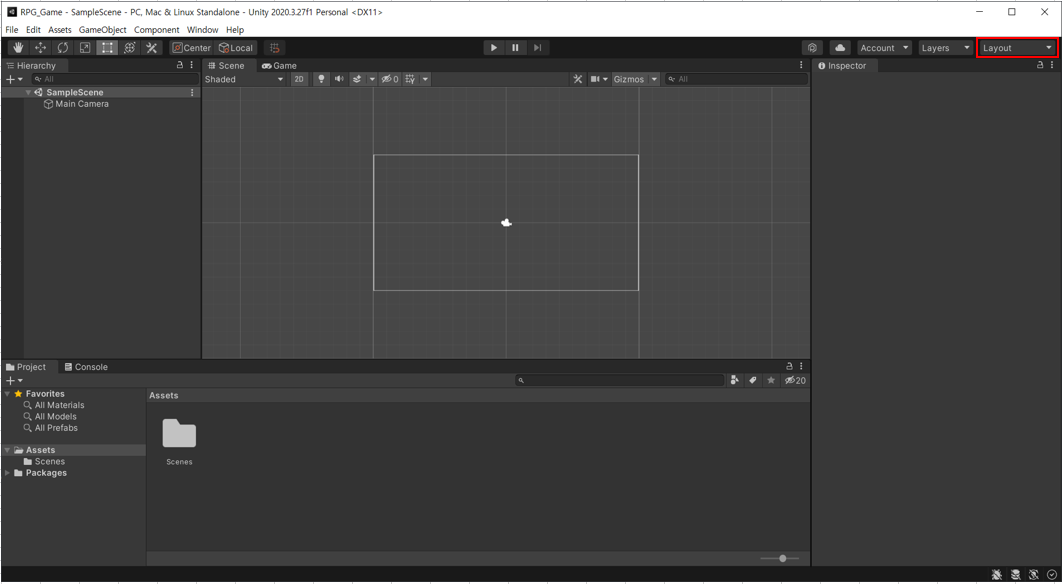Click the Pause button
Viewport: 1062px width, 584px height.
tap(515, 48)
